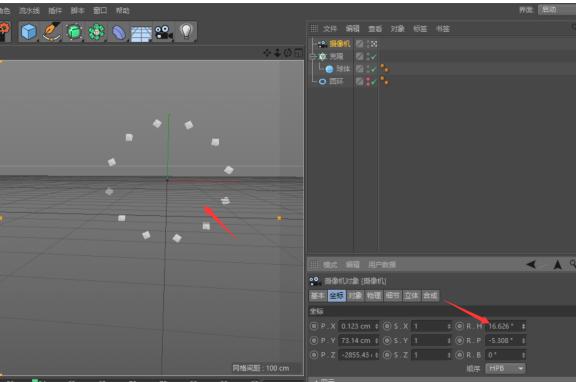Select the blue Bend deformer icon

tap(119, 32)
